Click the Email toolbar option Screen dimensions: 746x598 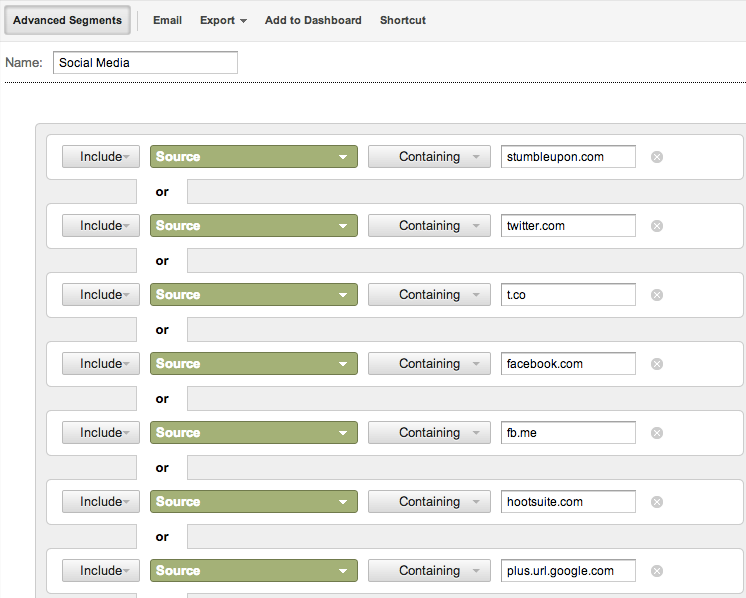point(167,20)
